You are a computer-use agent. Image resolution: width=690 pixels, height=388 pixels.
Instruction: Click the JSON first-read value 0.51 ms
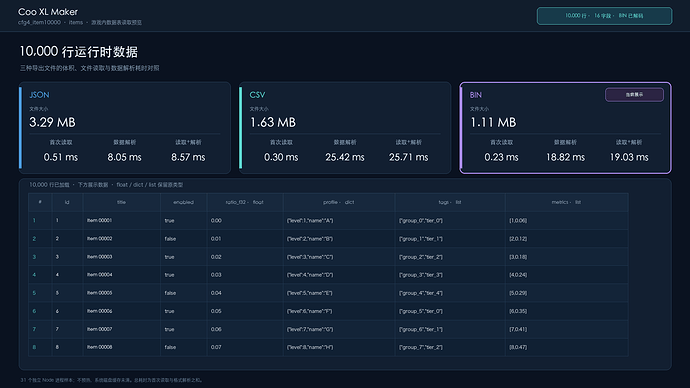[61, 157]
